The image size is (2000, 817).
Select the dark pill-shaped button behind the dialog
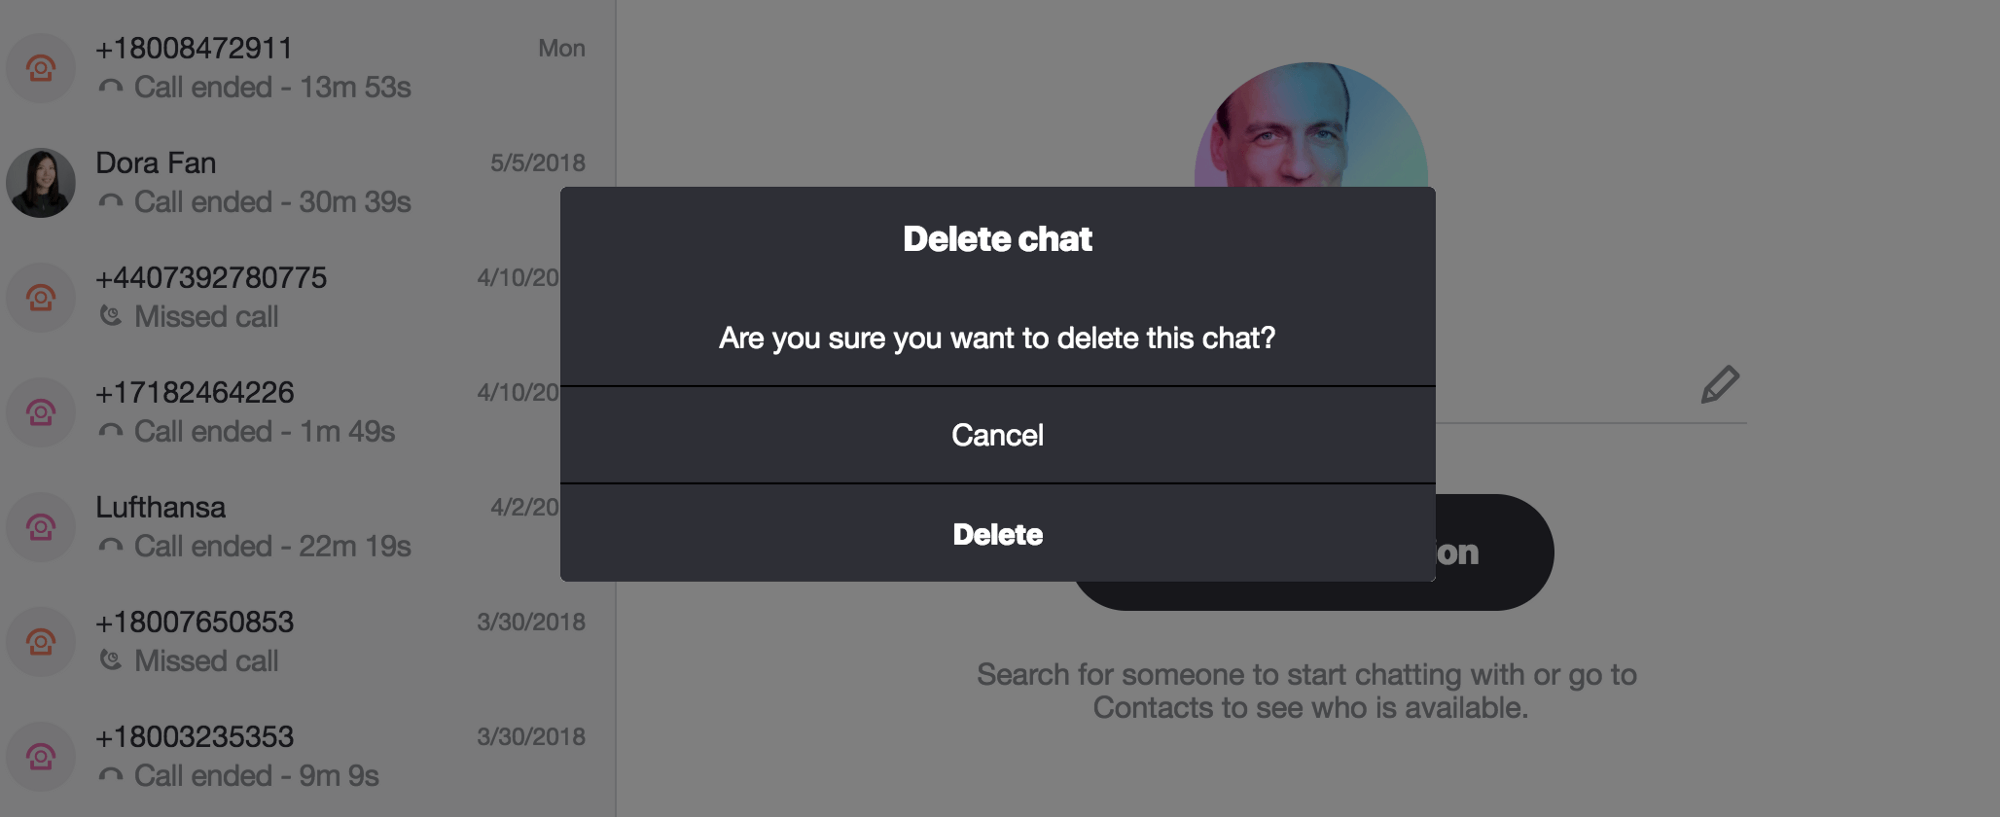[1494, 552]
